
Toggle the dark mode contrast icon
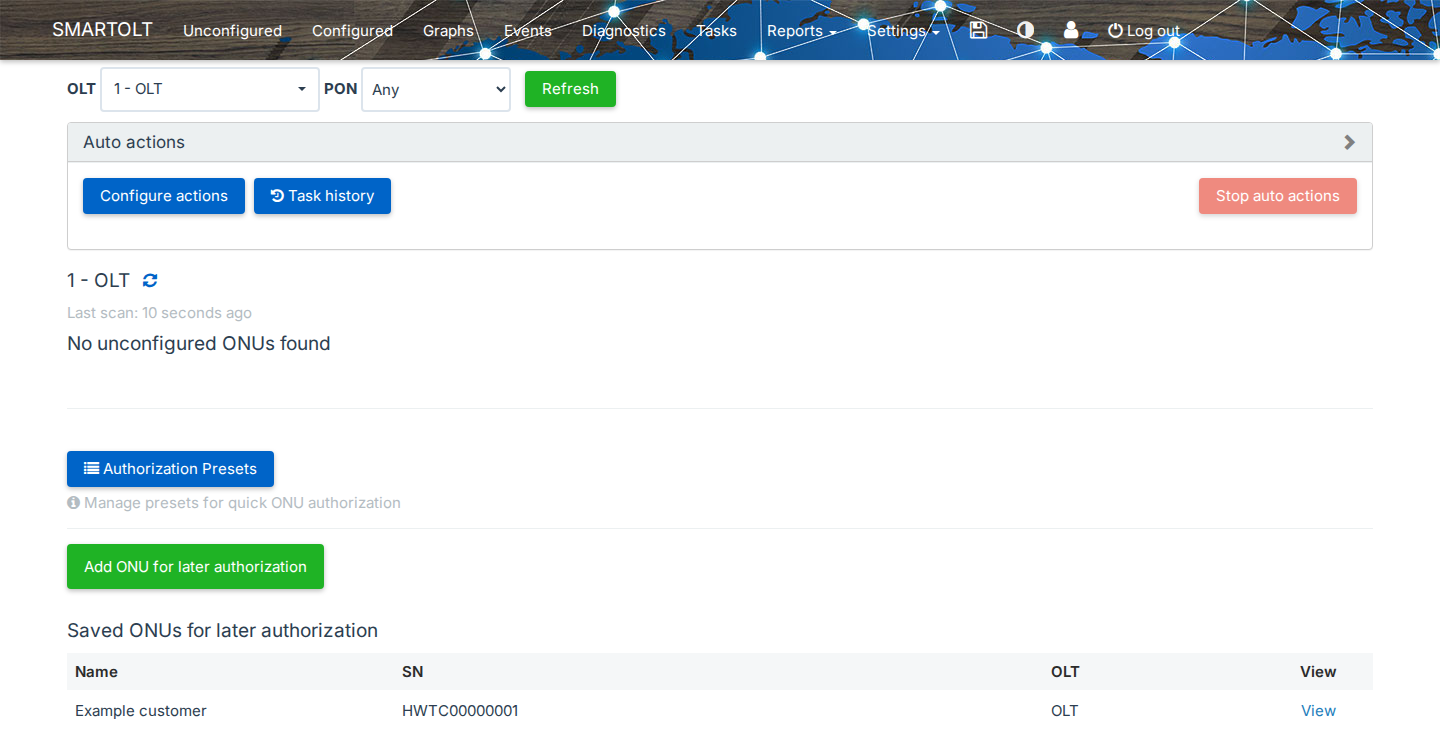click(1025, 30)
